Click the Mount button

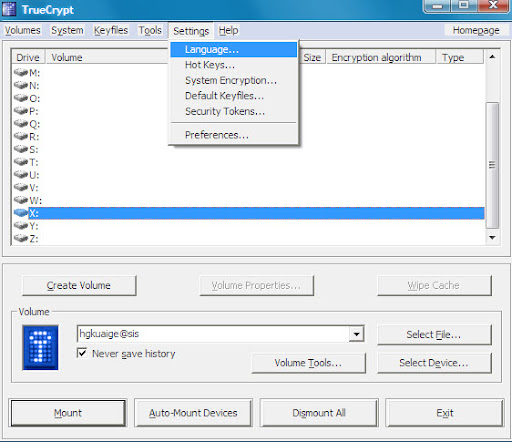[68, 413]
